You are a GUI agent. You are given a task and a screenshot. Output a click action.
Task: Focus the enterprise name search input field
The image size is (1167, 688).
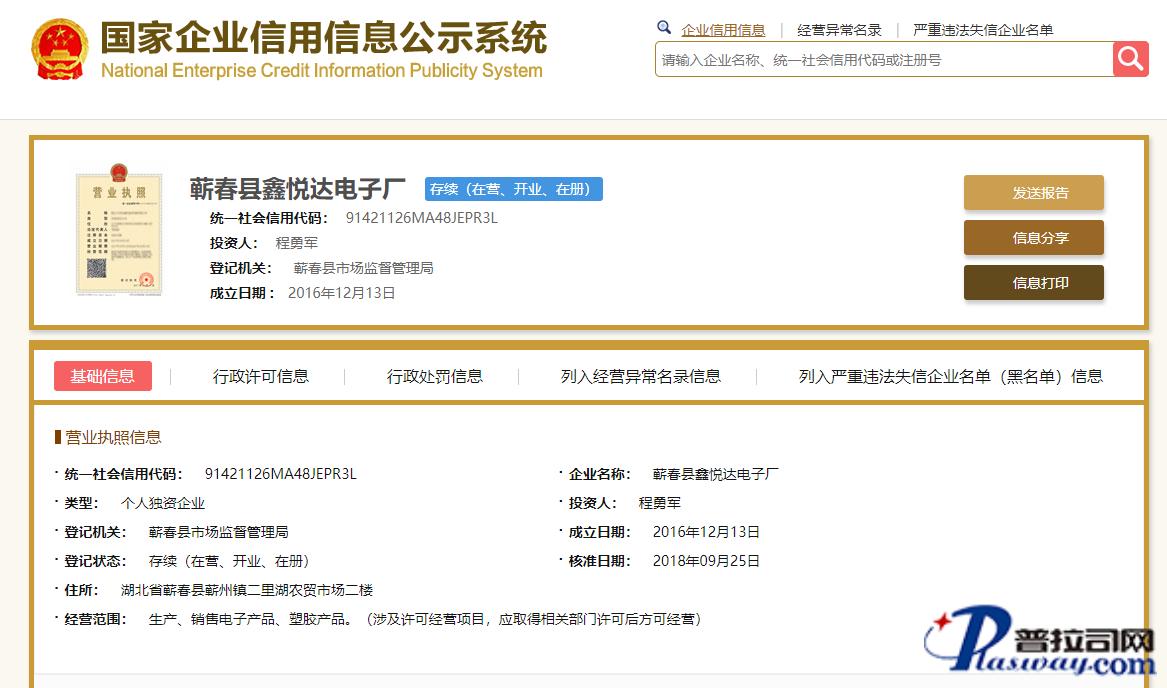tap(883, 60)
